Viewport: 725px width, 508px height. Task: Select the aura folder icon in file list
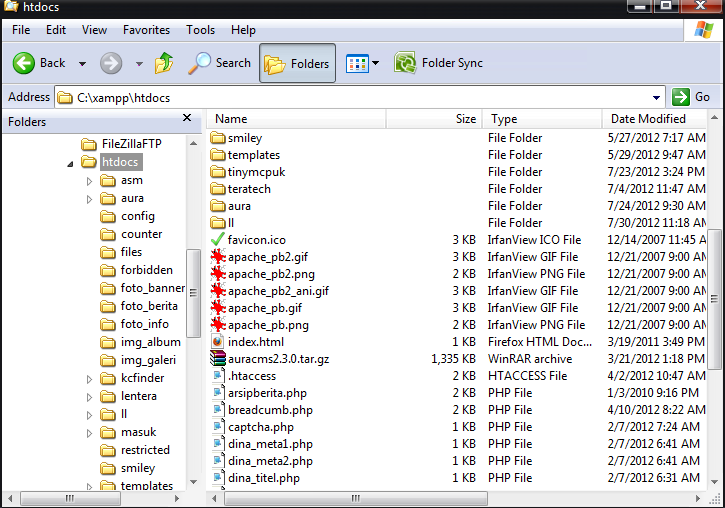tap(218, 206)
